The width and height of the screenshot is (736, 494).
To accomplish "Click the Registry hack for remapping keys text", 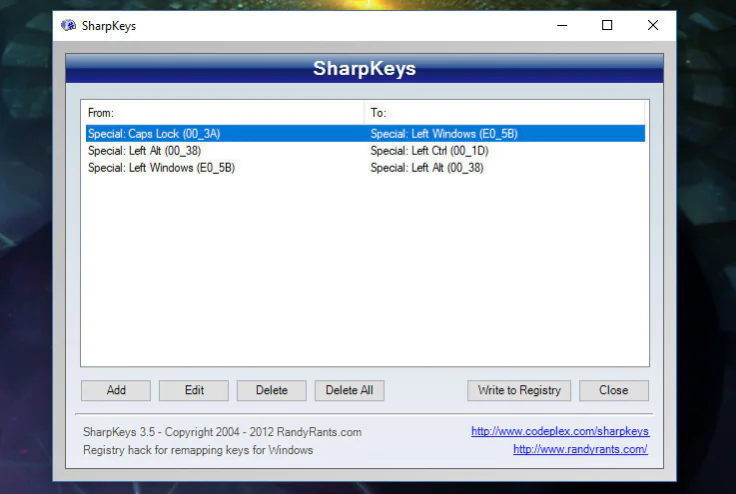I will click(x=198, y=450).
